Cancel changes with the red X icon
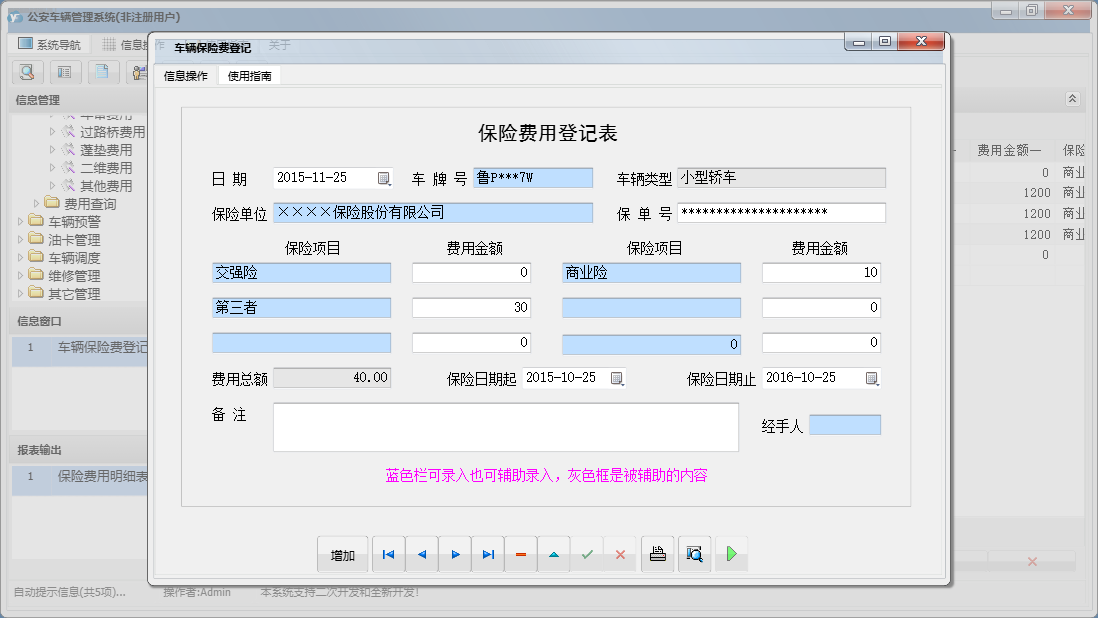This screenshot has width=1098, height=618. pos(620,553)
